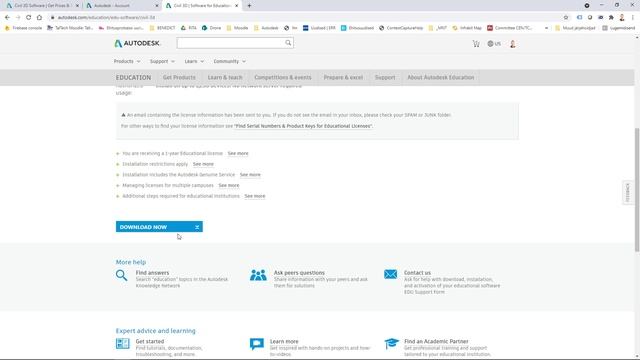Click the search magnifier icon
This screenshot has width=640, height=360.
(288, 43)
